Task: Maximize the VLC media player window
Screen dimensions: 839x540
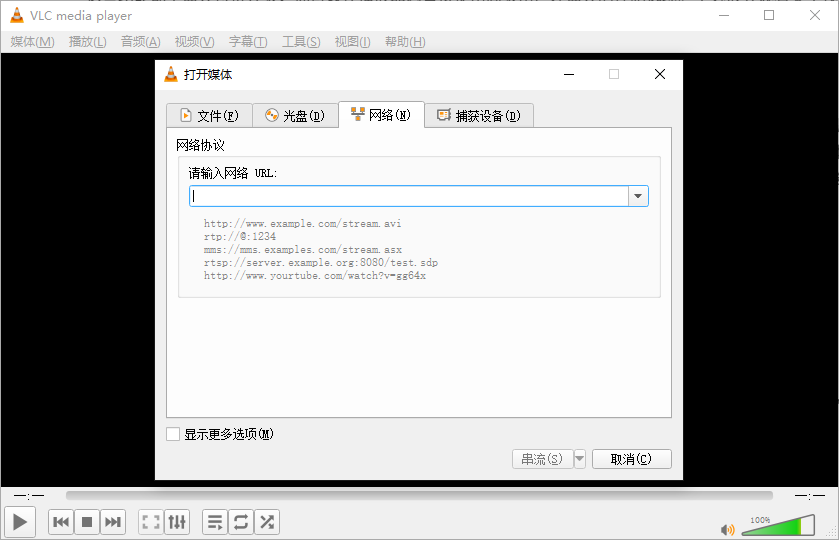Action: 769,16
